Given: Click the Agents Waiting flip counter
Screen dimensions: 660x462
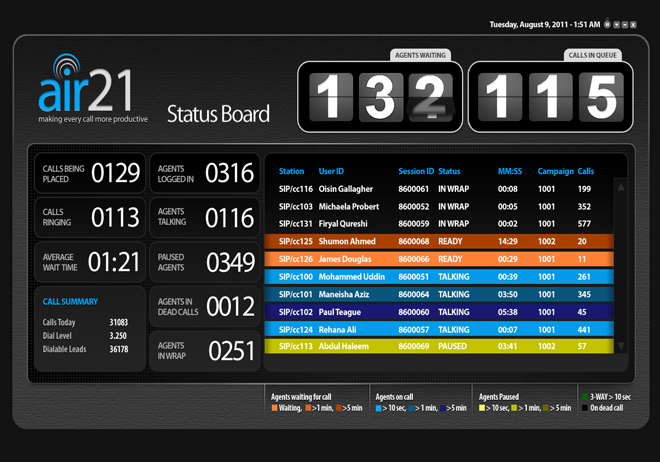Looking at the screenshot, I should [x=378, y=96].
